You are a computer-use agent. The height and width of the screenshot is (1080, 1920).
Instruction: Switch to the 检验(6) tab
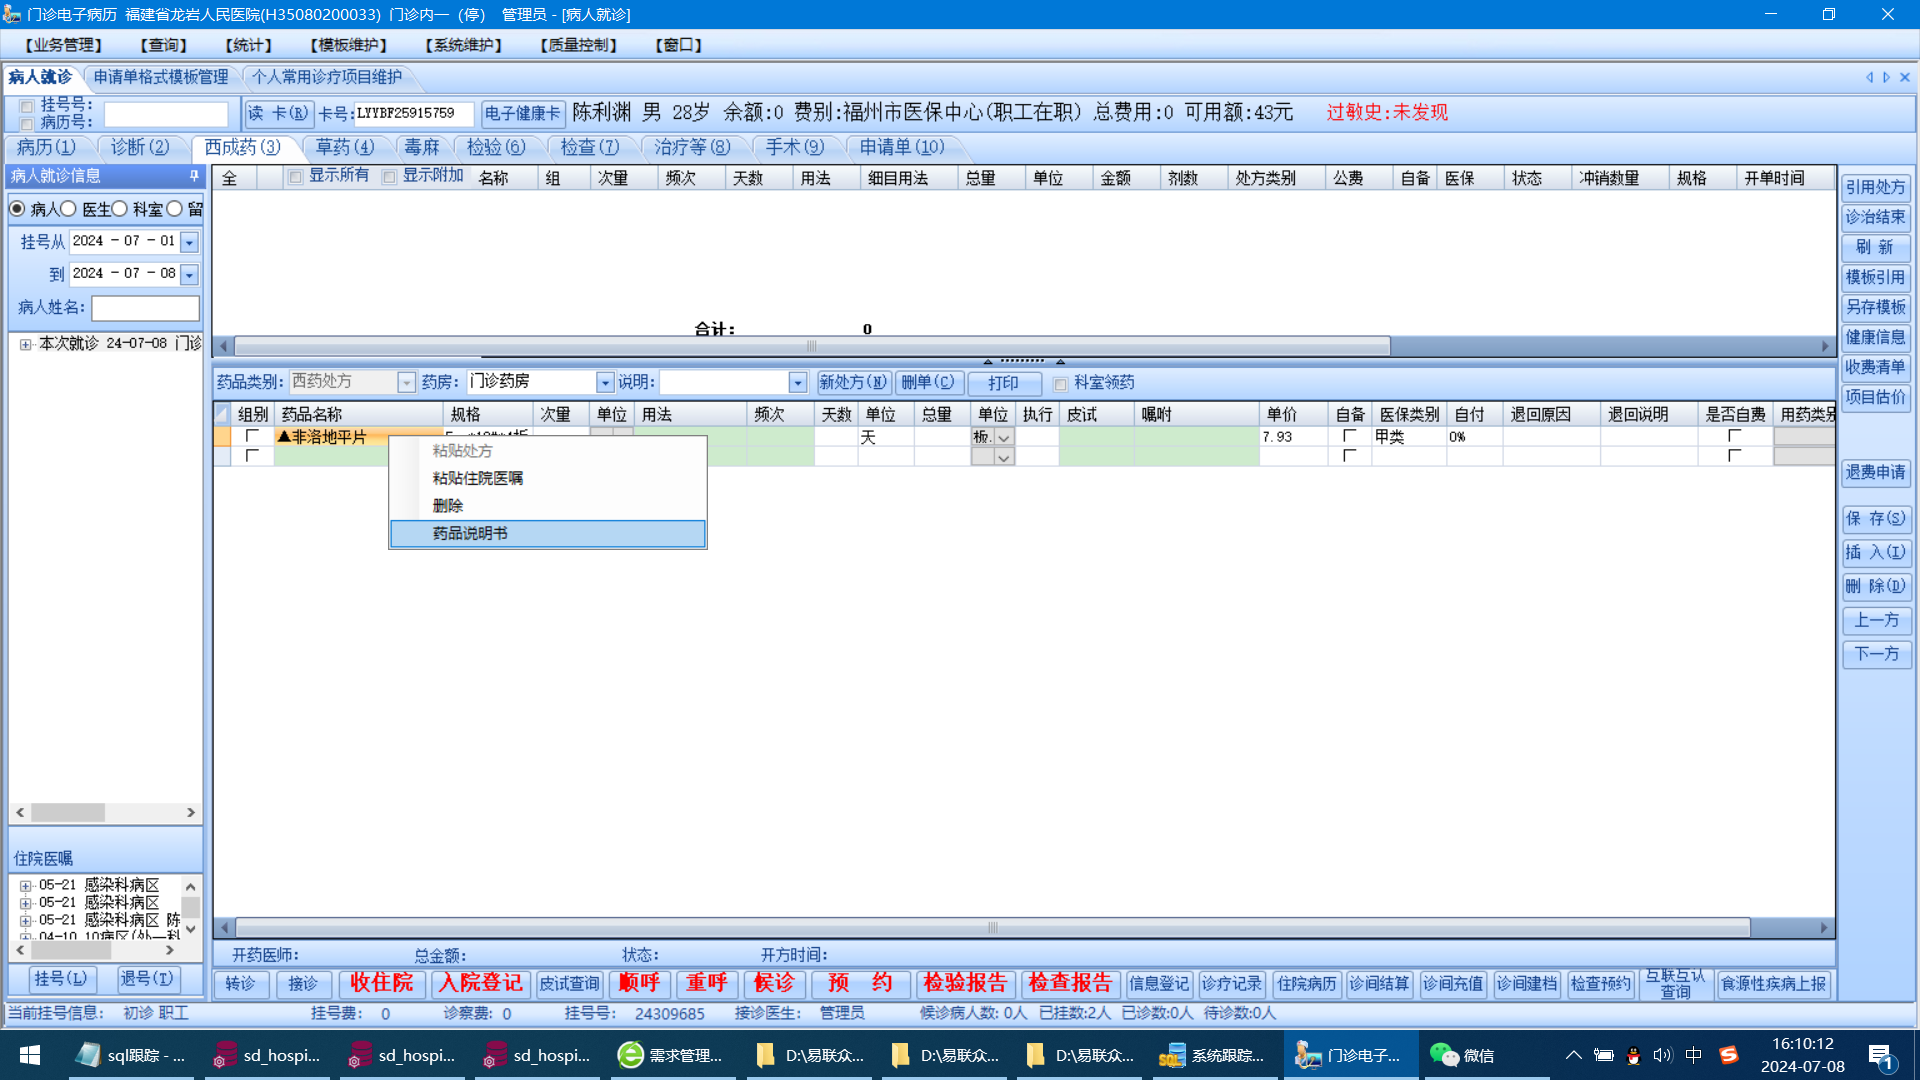495,147
